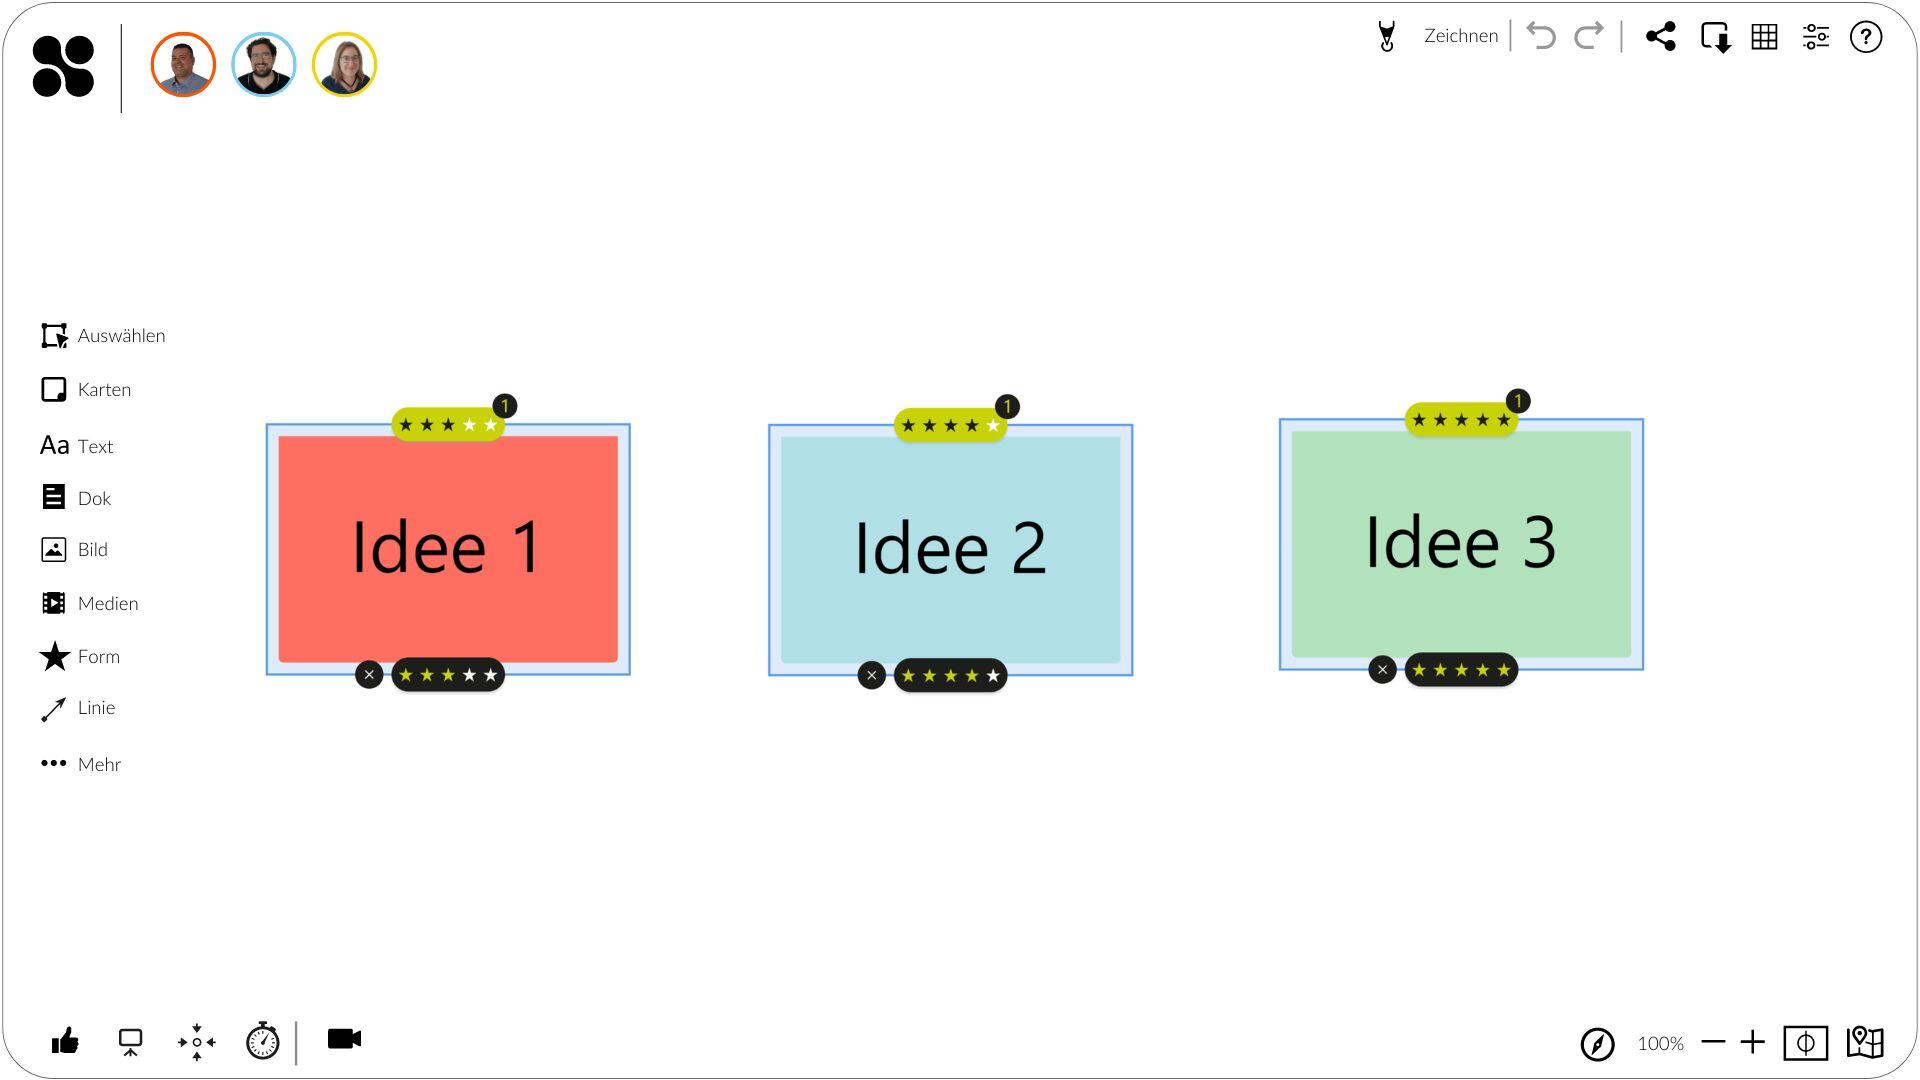Open the minimap icon
The width and height of the screenshot is (1920, 1080).
click(1865, 1042)
